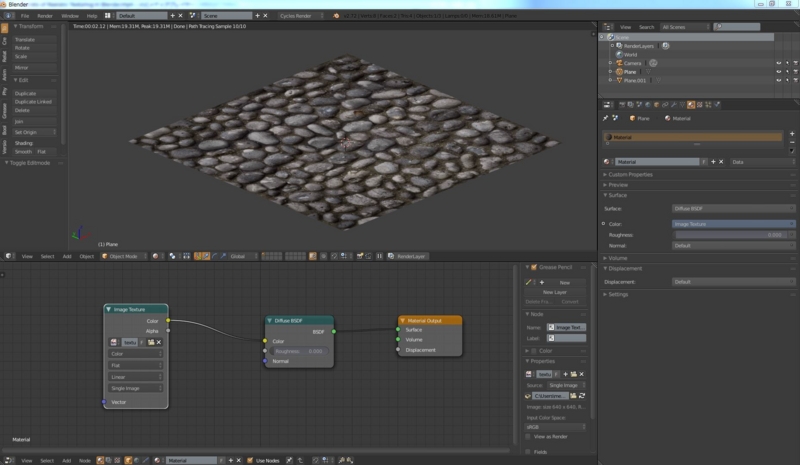Toggle the Grease Pencil checkbox
This screenshot has width=800, height=465.
click(x=534, y=268)
